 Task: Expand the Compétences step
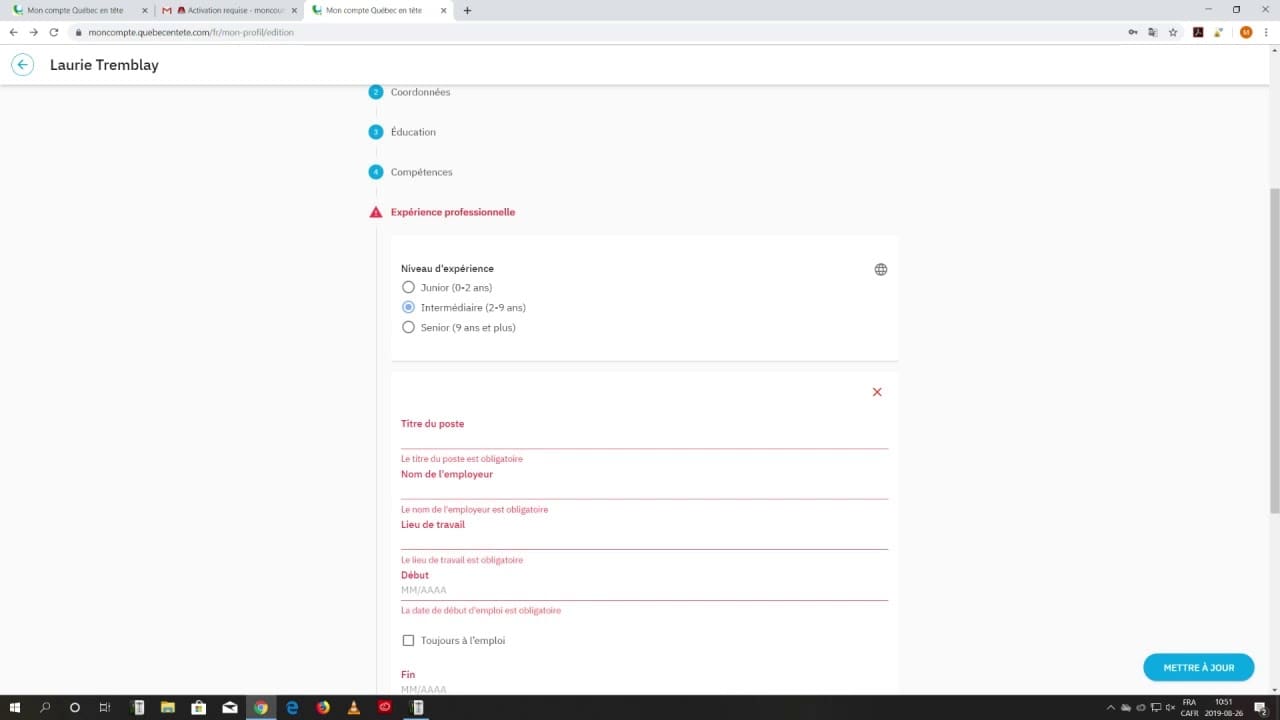pyautogui.click(x=421, y=172)
